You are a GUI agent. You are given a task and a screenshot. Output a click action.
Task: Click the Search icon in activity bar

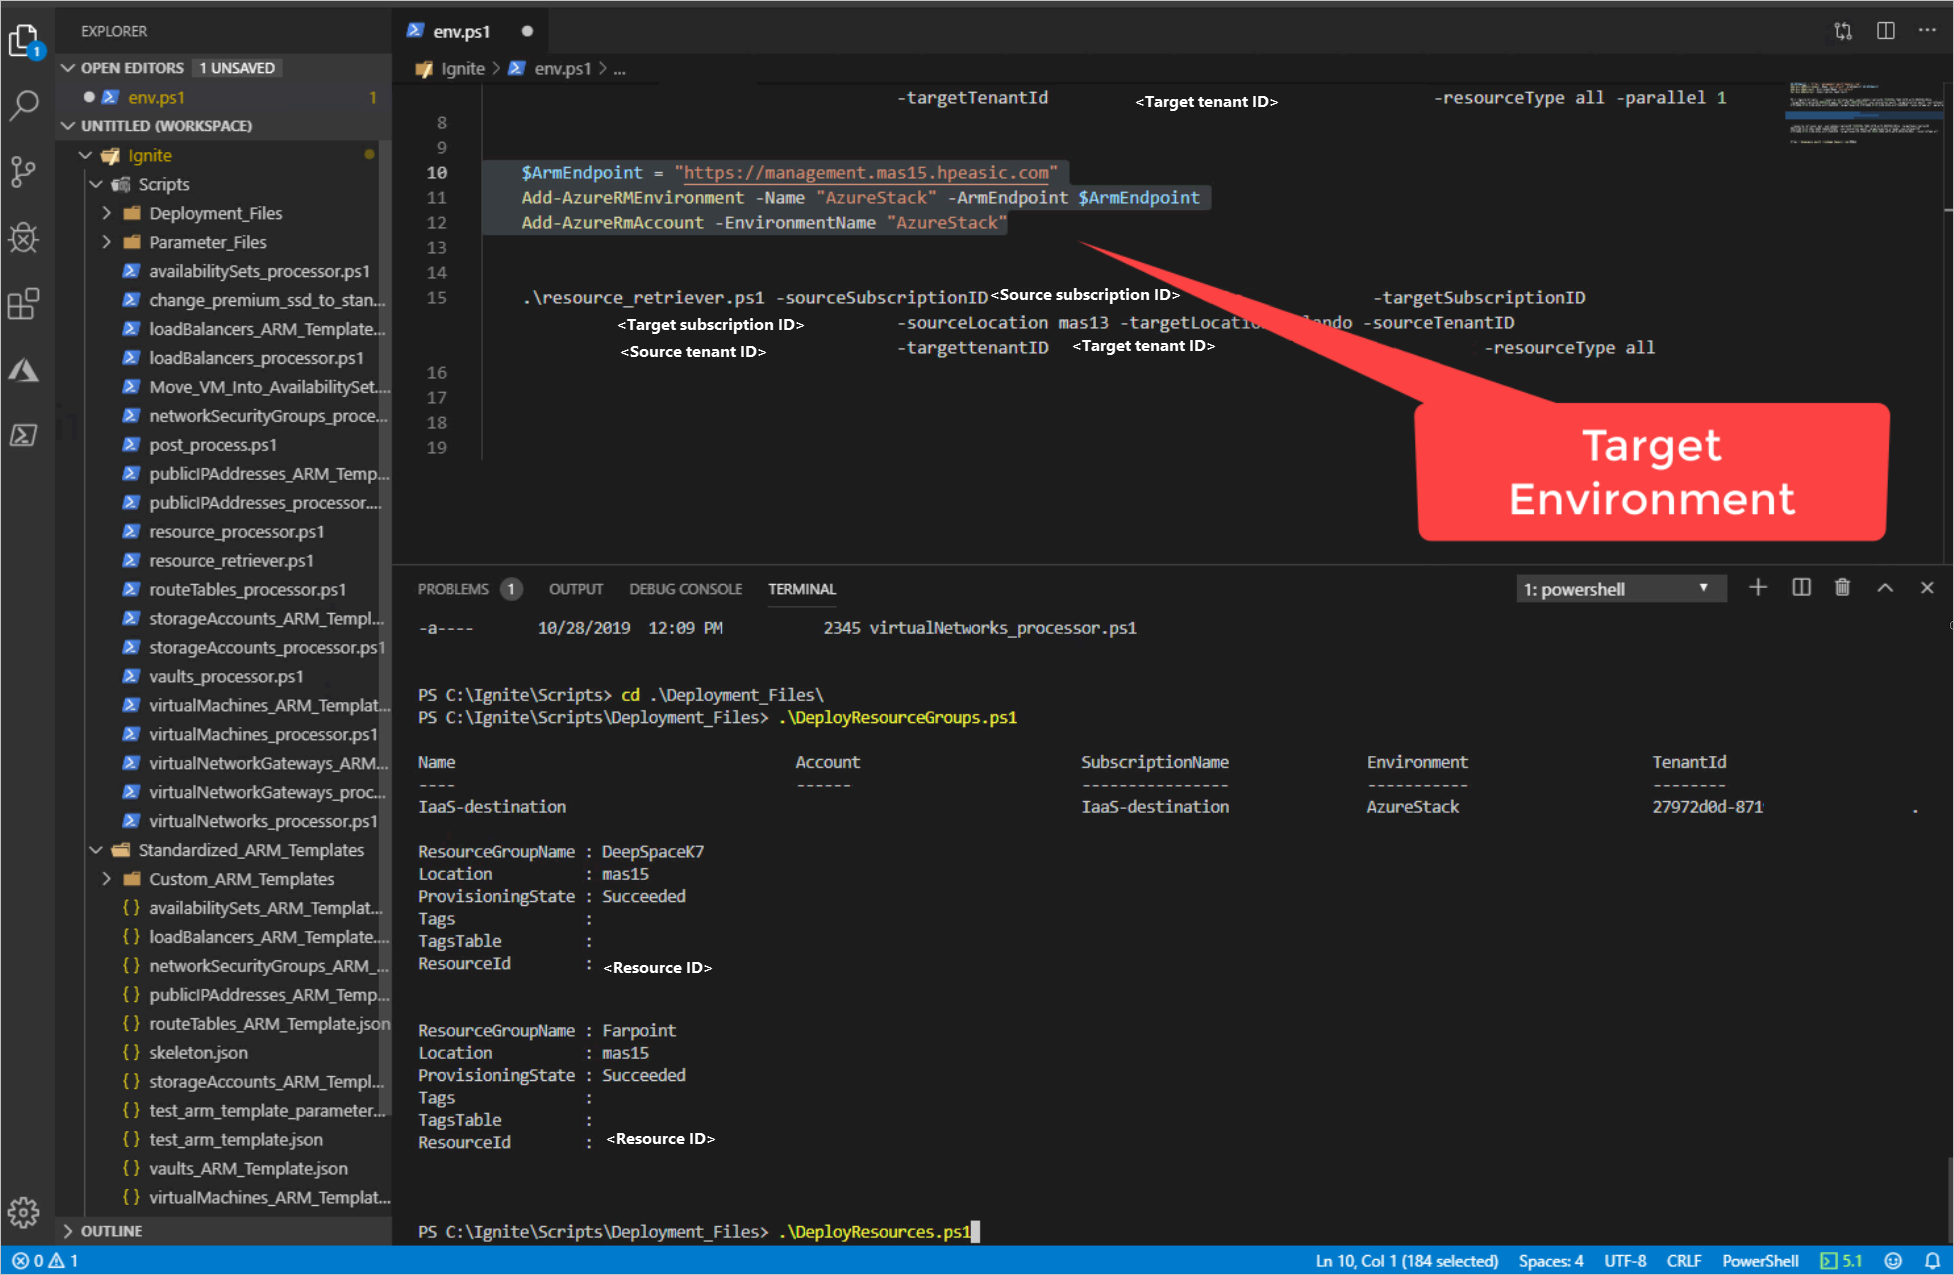(26, 101)
